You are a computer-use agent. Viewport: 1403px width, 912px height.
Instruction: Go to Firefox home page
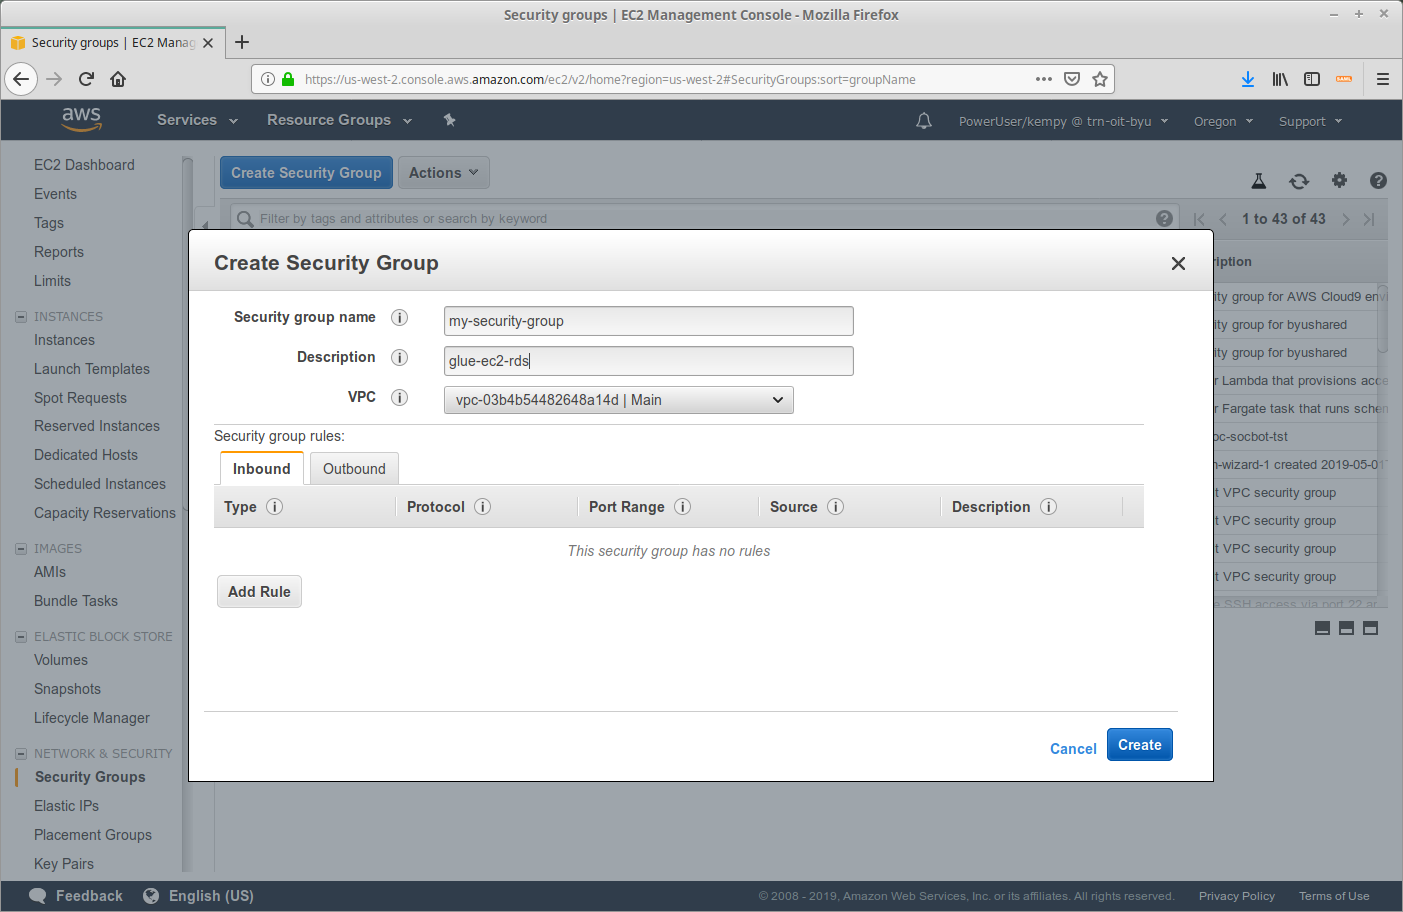118,79
